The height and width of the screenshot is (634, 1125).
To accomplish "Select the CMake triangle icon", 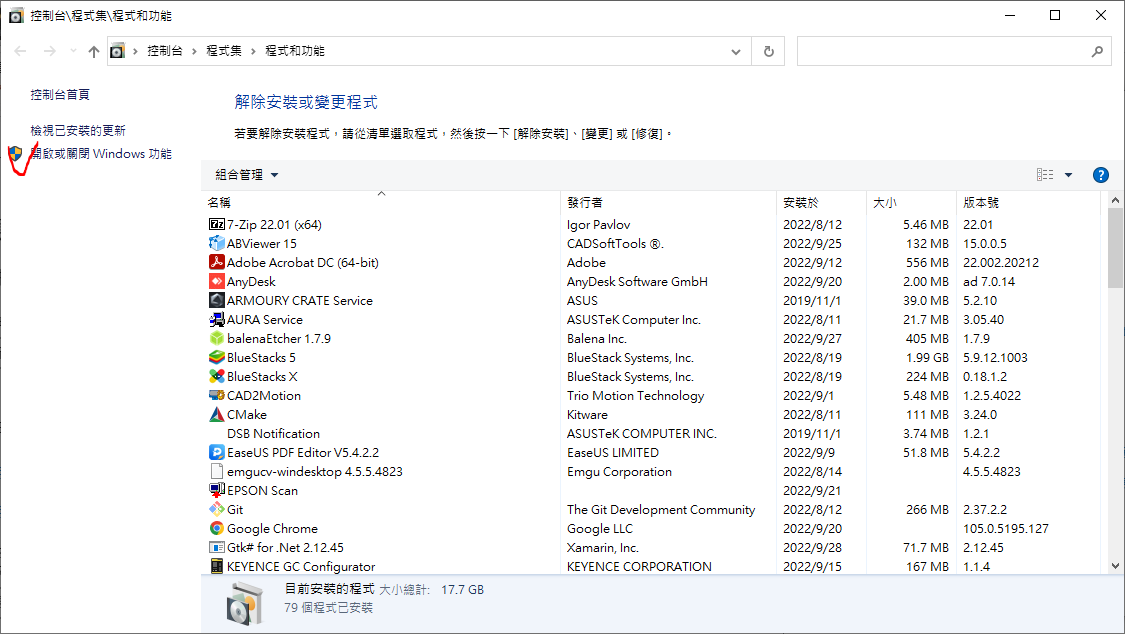I will [x=217, y=415].
